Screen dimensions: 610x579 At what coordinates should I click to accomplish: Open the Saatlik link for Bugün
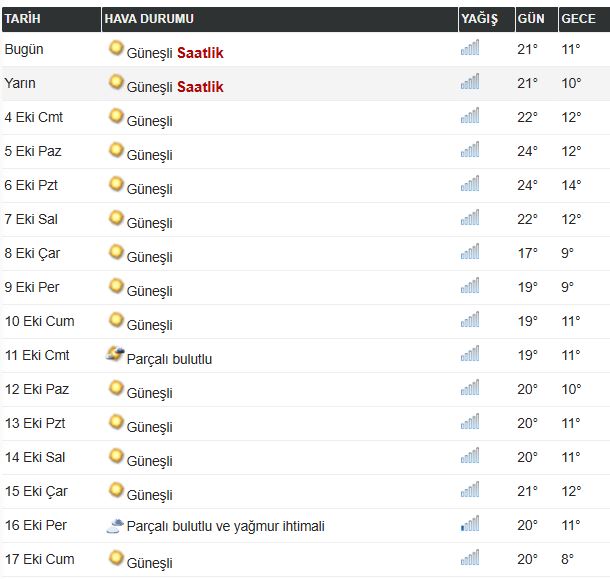(x=200, y=53)
